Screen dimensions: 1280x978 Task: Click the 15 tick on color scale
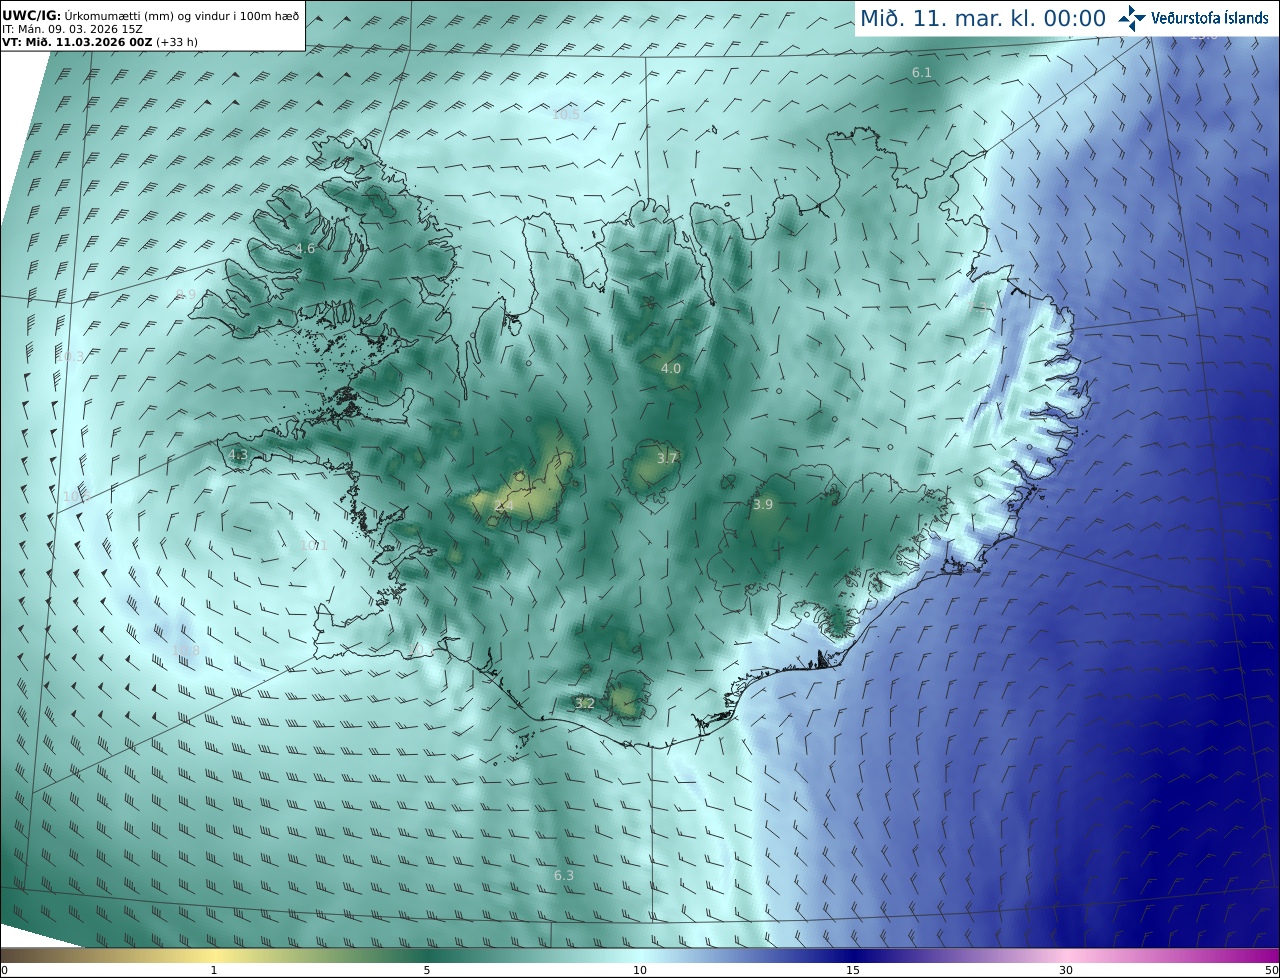(853, 970)
